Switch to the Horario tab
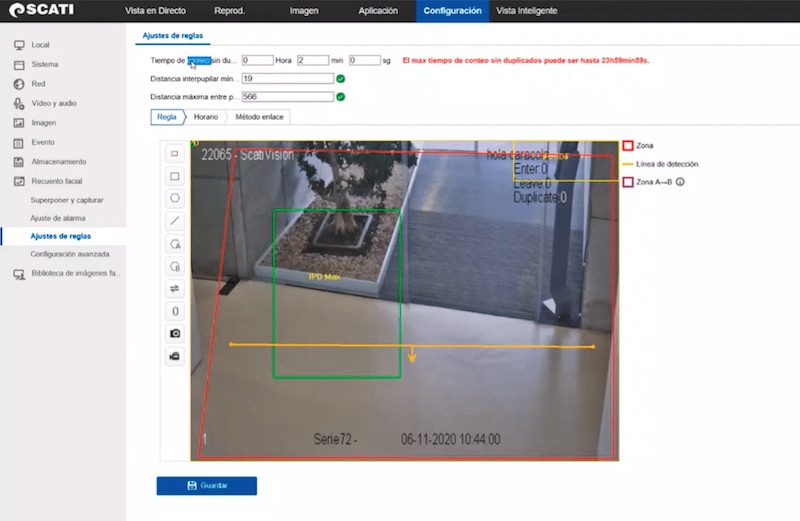Viewport: 800px width, 521px height. (x=206, y=117)
